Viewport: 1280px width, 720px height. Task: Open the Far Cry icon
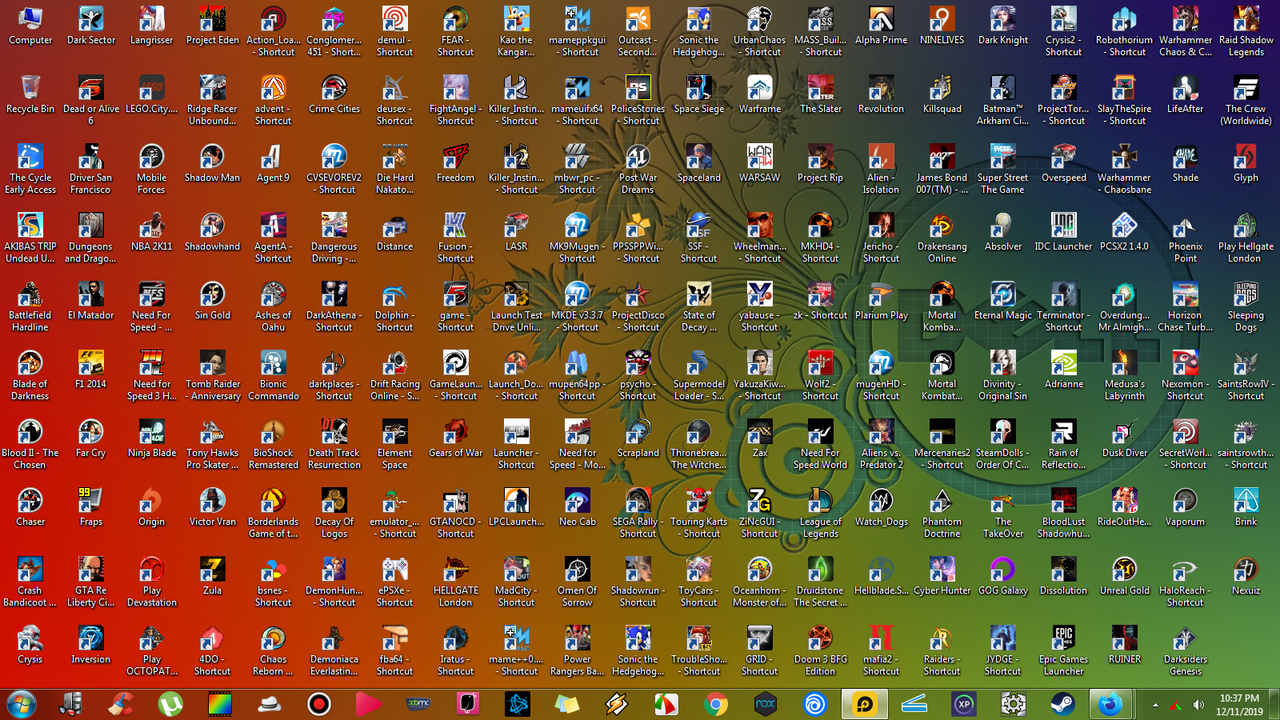coord(91,439)
